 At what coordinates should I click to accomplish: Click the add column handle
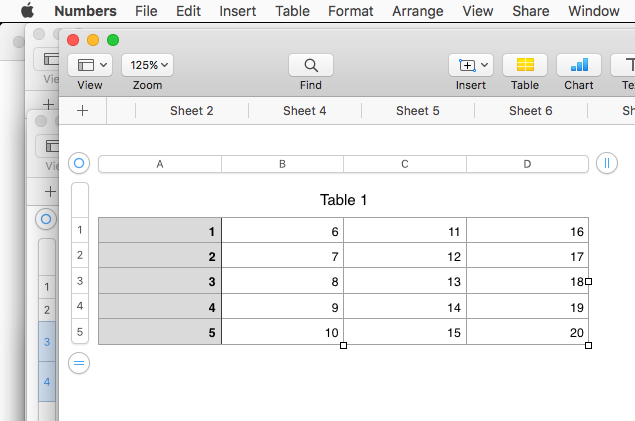pyautogui.click(x=606, y=163)
